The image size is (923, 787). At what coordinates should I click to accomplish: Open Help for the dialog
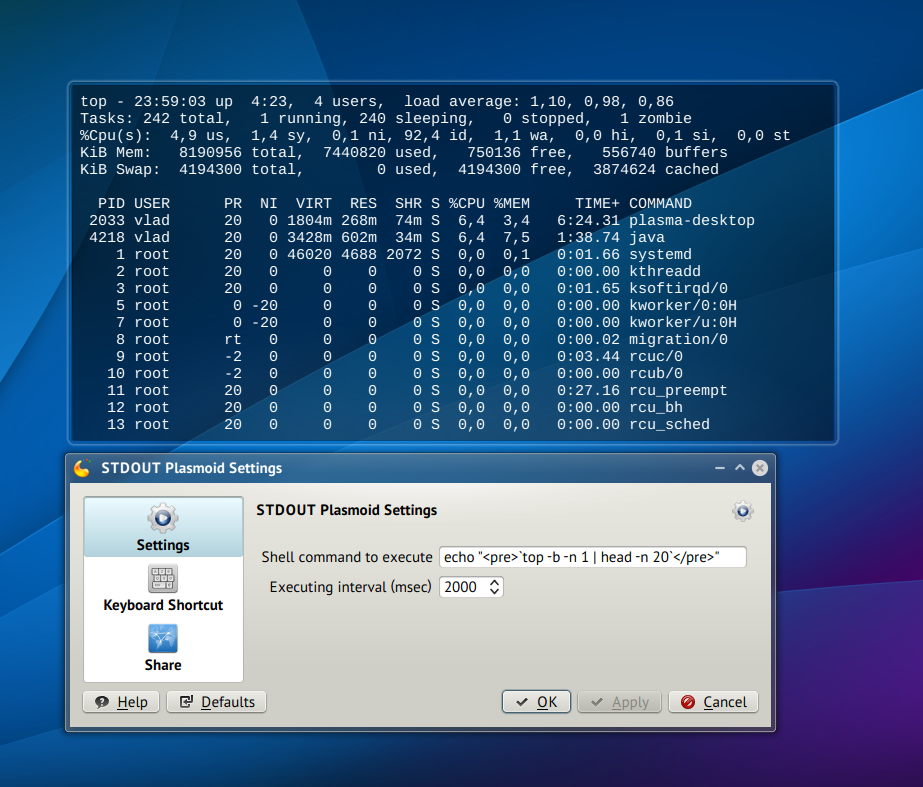(121, 702)
